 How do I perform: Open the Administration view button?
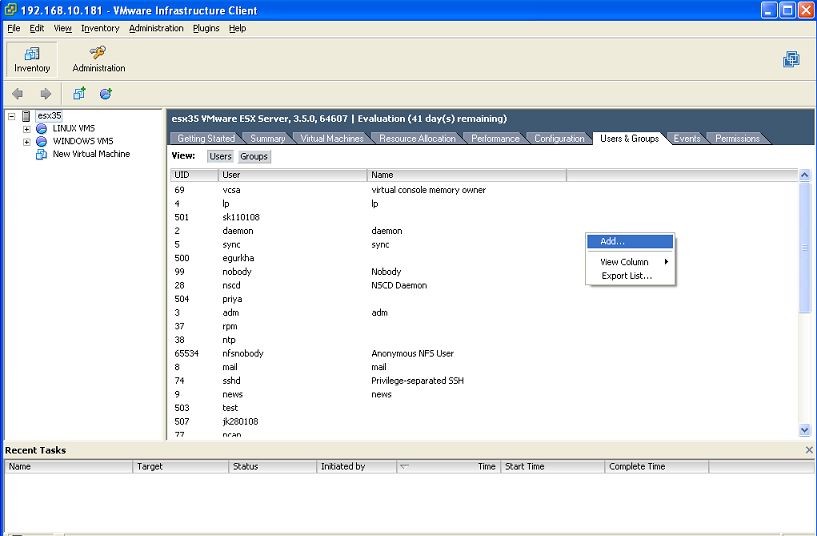point(98,59)
